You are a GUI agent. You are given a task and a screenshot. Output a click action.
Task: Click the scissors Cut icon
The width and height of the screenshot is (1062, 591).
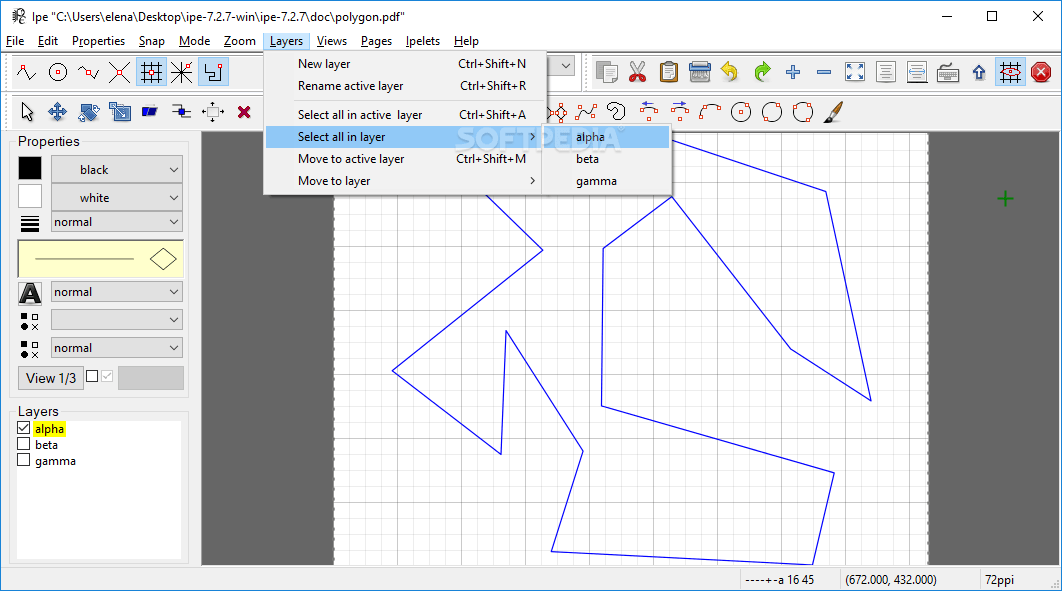637,72
